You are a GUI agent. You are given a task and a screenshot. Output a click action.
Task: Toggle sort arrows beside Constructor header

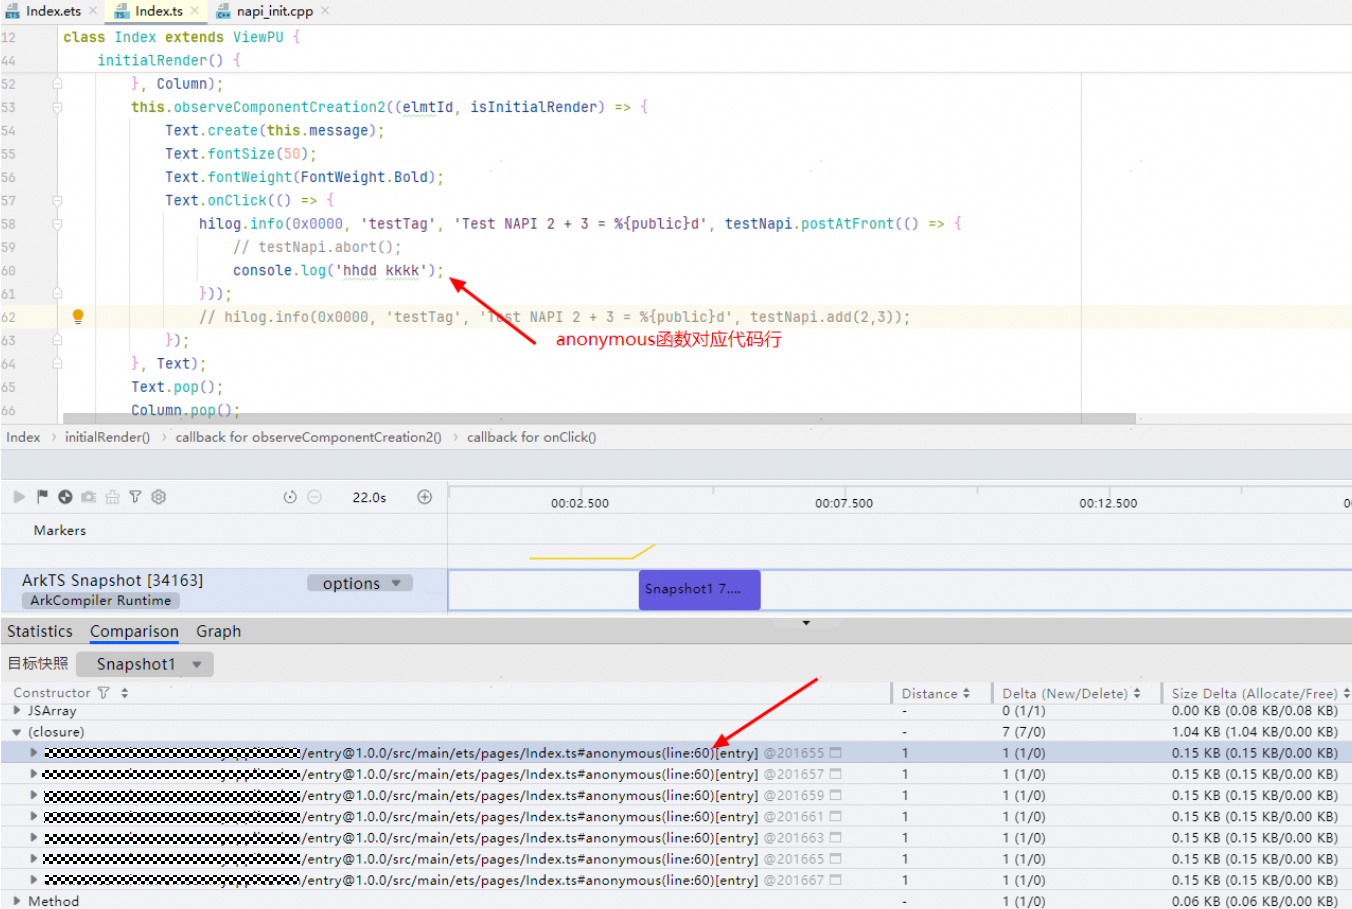point(125,693)
